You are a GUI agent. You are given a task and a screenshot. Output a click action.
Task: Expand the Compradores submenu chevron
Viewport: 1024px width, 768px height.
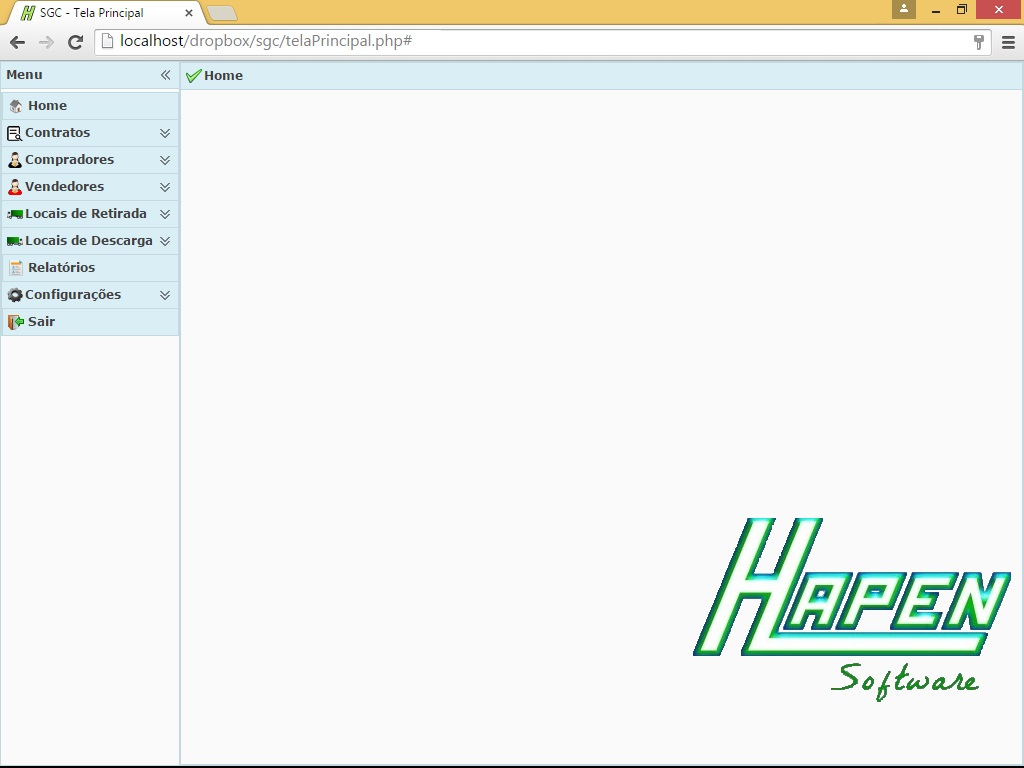pyautogui.click(x=165, y=160)
